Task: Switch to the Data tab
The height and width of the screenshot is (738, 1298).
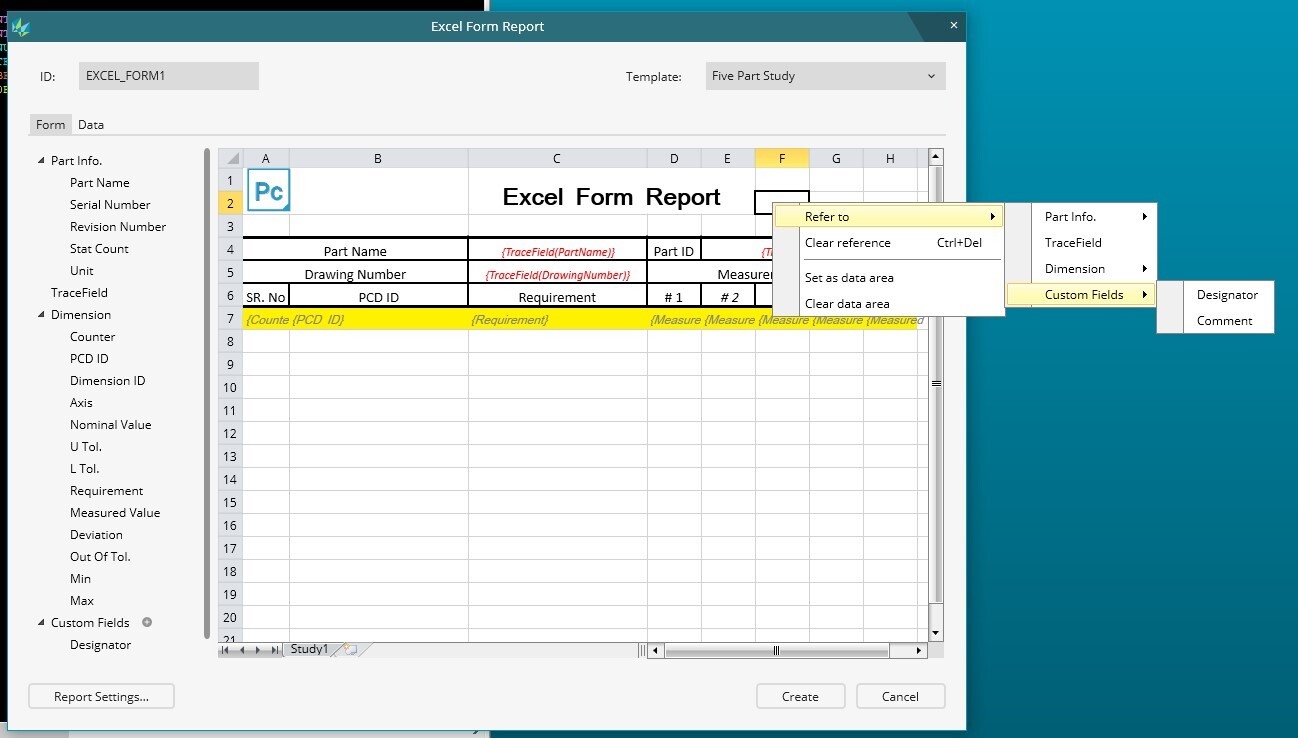Action: pyautogui.click(x=91, y=125)
